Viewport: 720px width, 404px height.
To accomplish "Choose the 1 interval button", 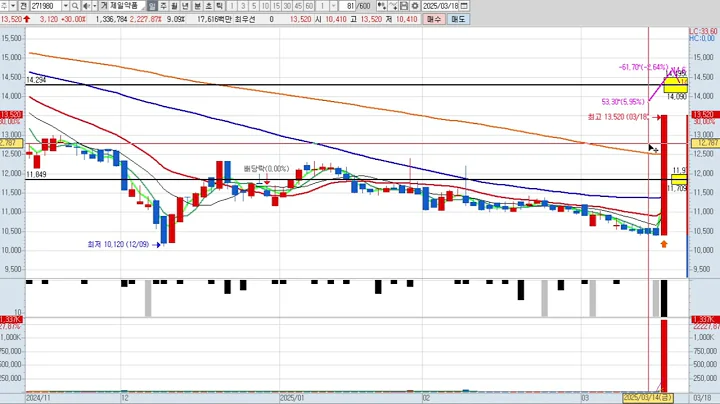I will [x=232, y=6].
